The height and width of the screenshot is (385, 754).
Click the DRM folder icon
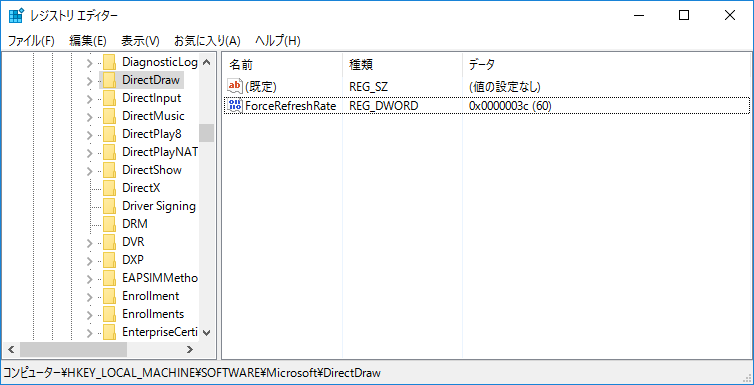point(110,224)
